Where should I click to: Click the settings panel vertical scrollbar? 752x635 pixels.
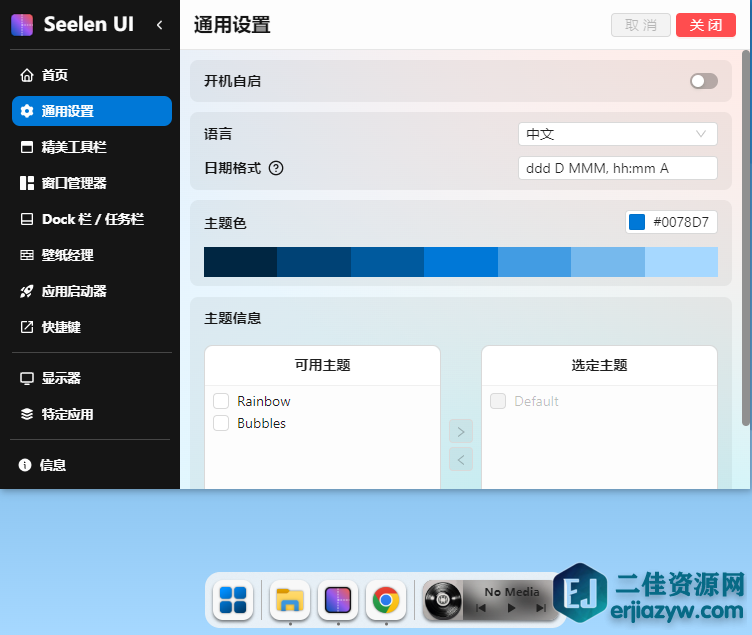(746, 237)
